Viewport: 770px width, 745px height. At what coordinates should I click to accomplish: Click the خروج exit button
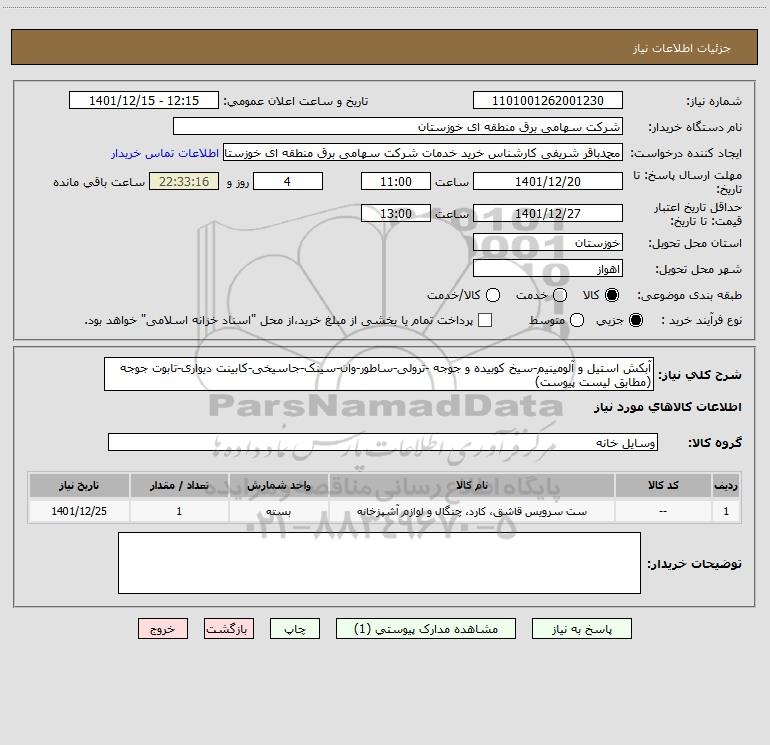point(163,629)
